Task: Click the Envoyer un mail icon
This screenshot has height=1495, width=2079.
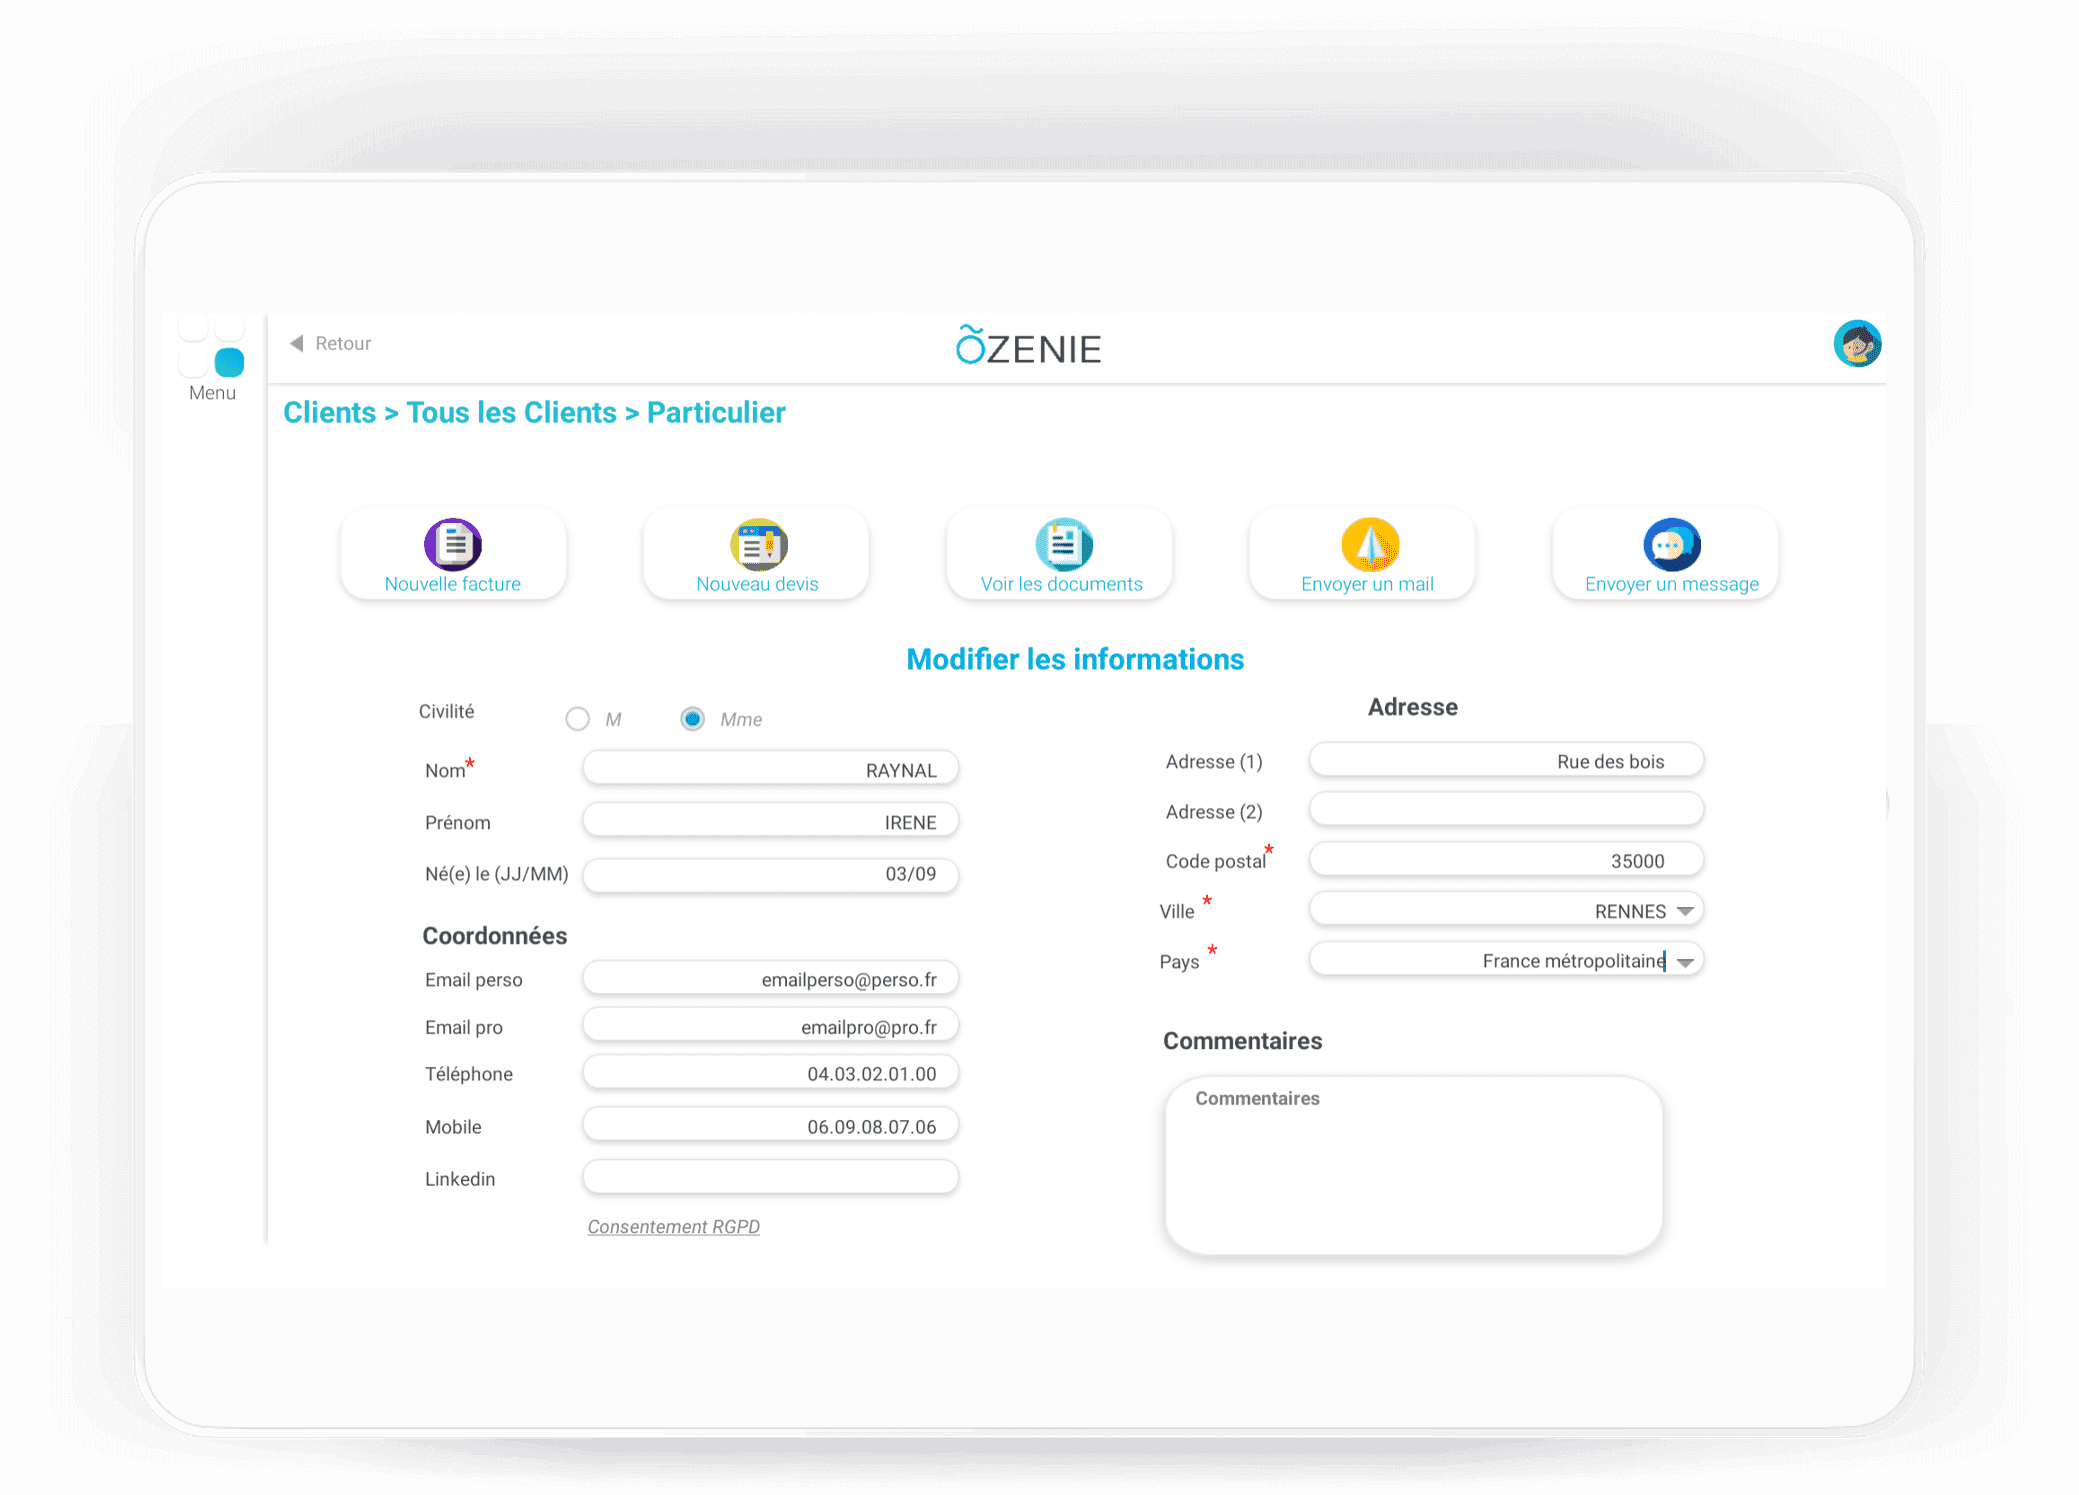Action: (1369, 544)
